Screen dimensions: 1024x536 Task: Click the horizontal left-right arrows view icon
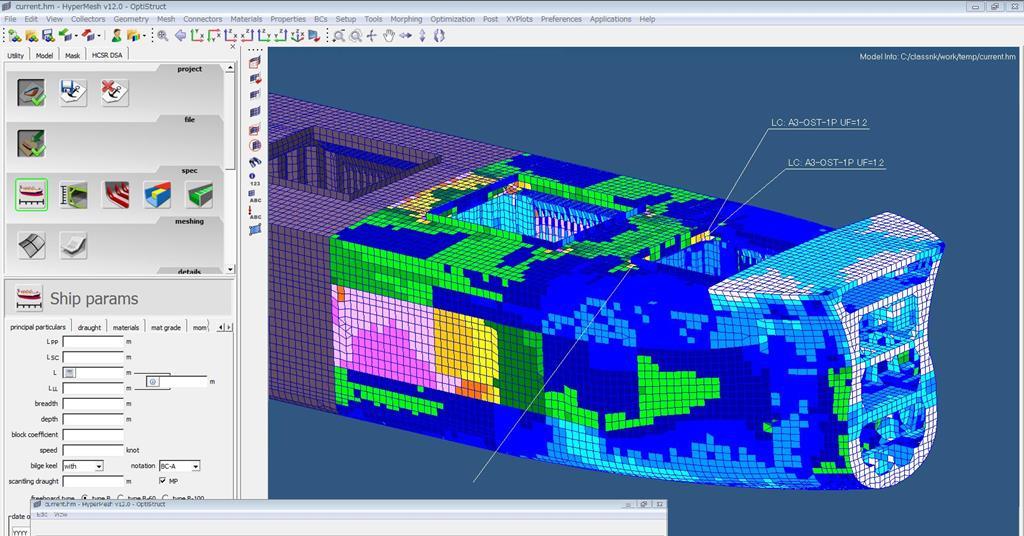click(406, 36)
